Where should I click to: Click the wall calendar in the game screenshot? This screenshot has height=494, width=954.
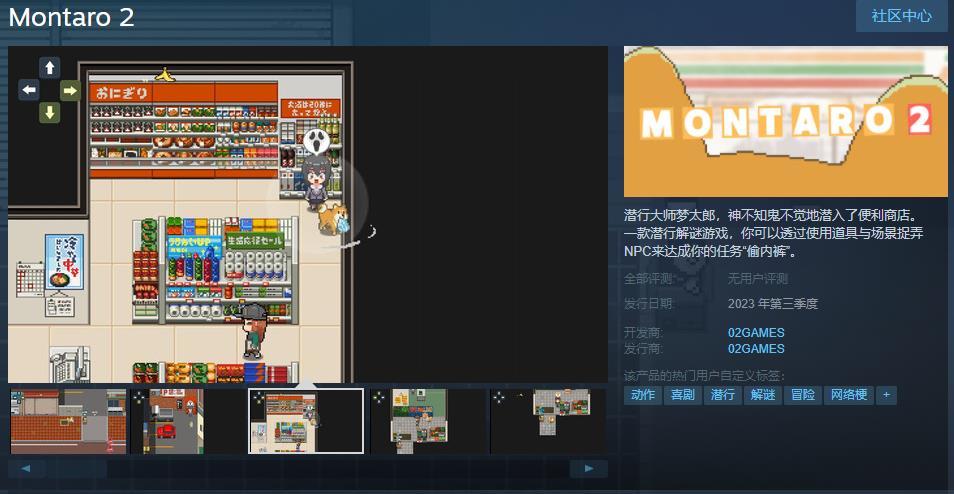[x=30, y=279]
